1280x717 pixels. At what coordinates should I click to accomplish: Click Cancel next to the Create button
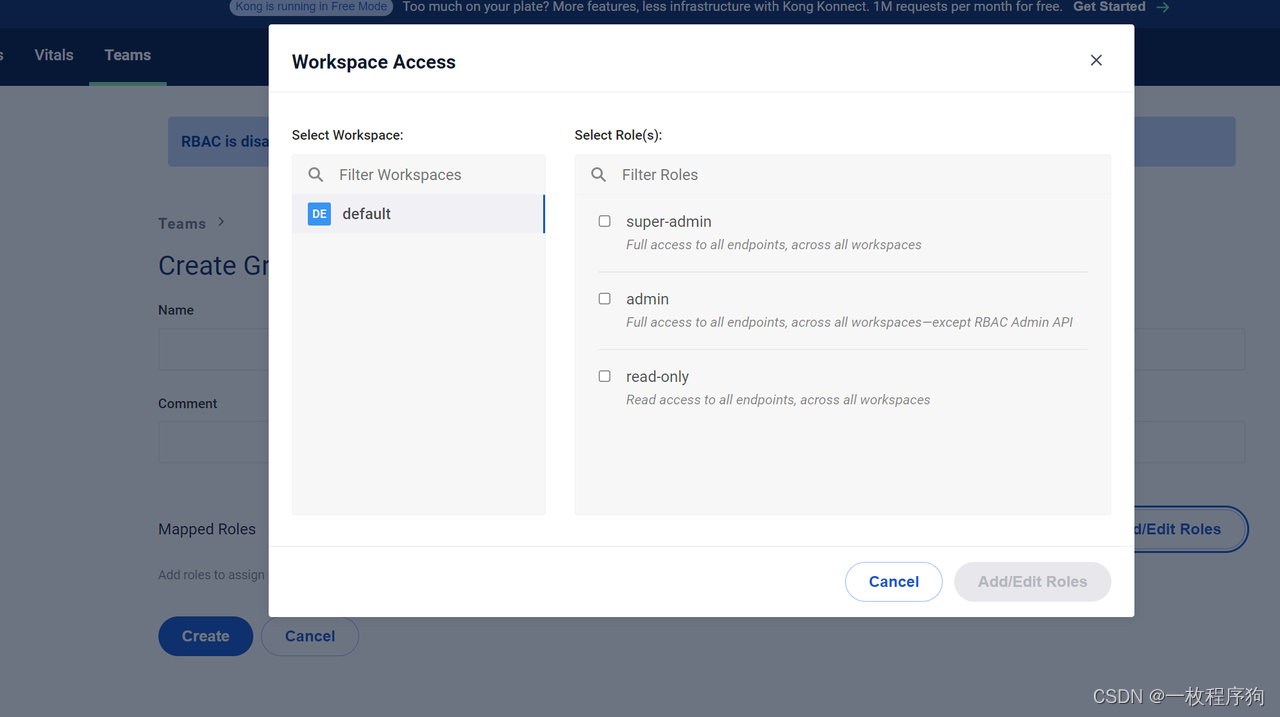[x=310, y=636]
